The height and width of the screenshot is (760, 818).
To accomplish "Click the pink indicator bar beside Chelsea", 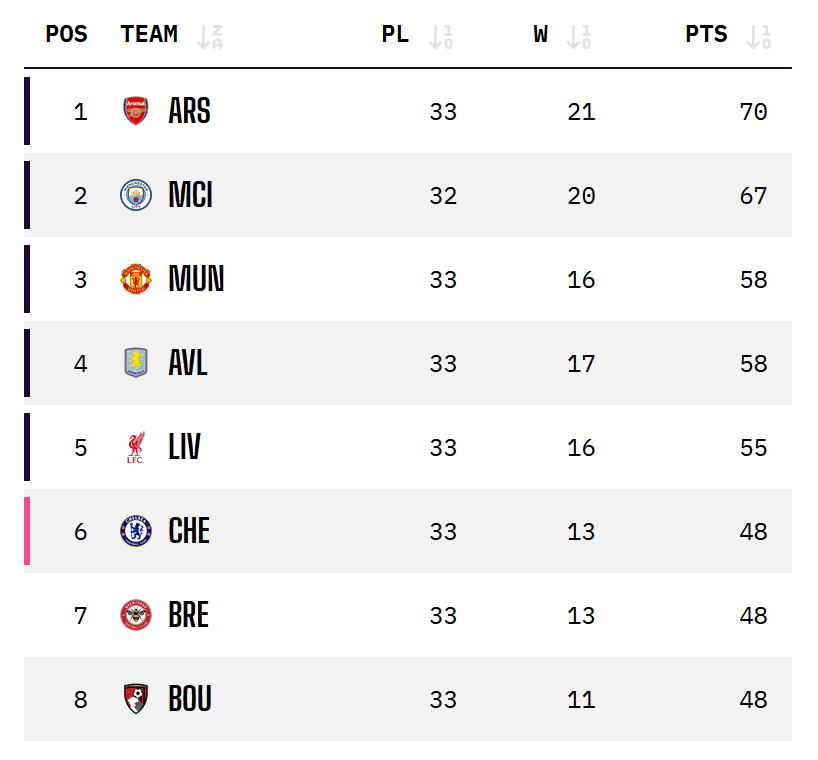I will [29, 531].
